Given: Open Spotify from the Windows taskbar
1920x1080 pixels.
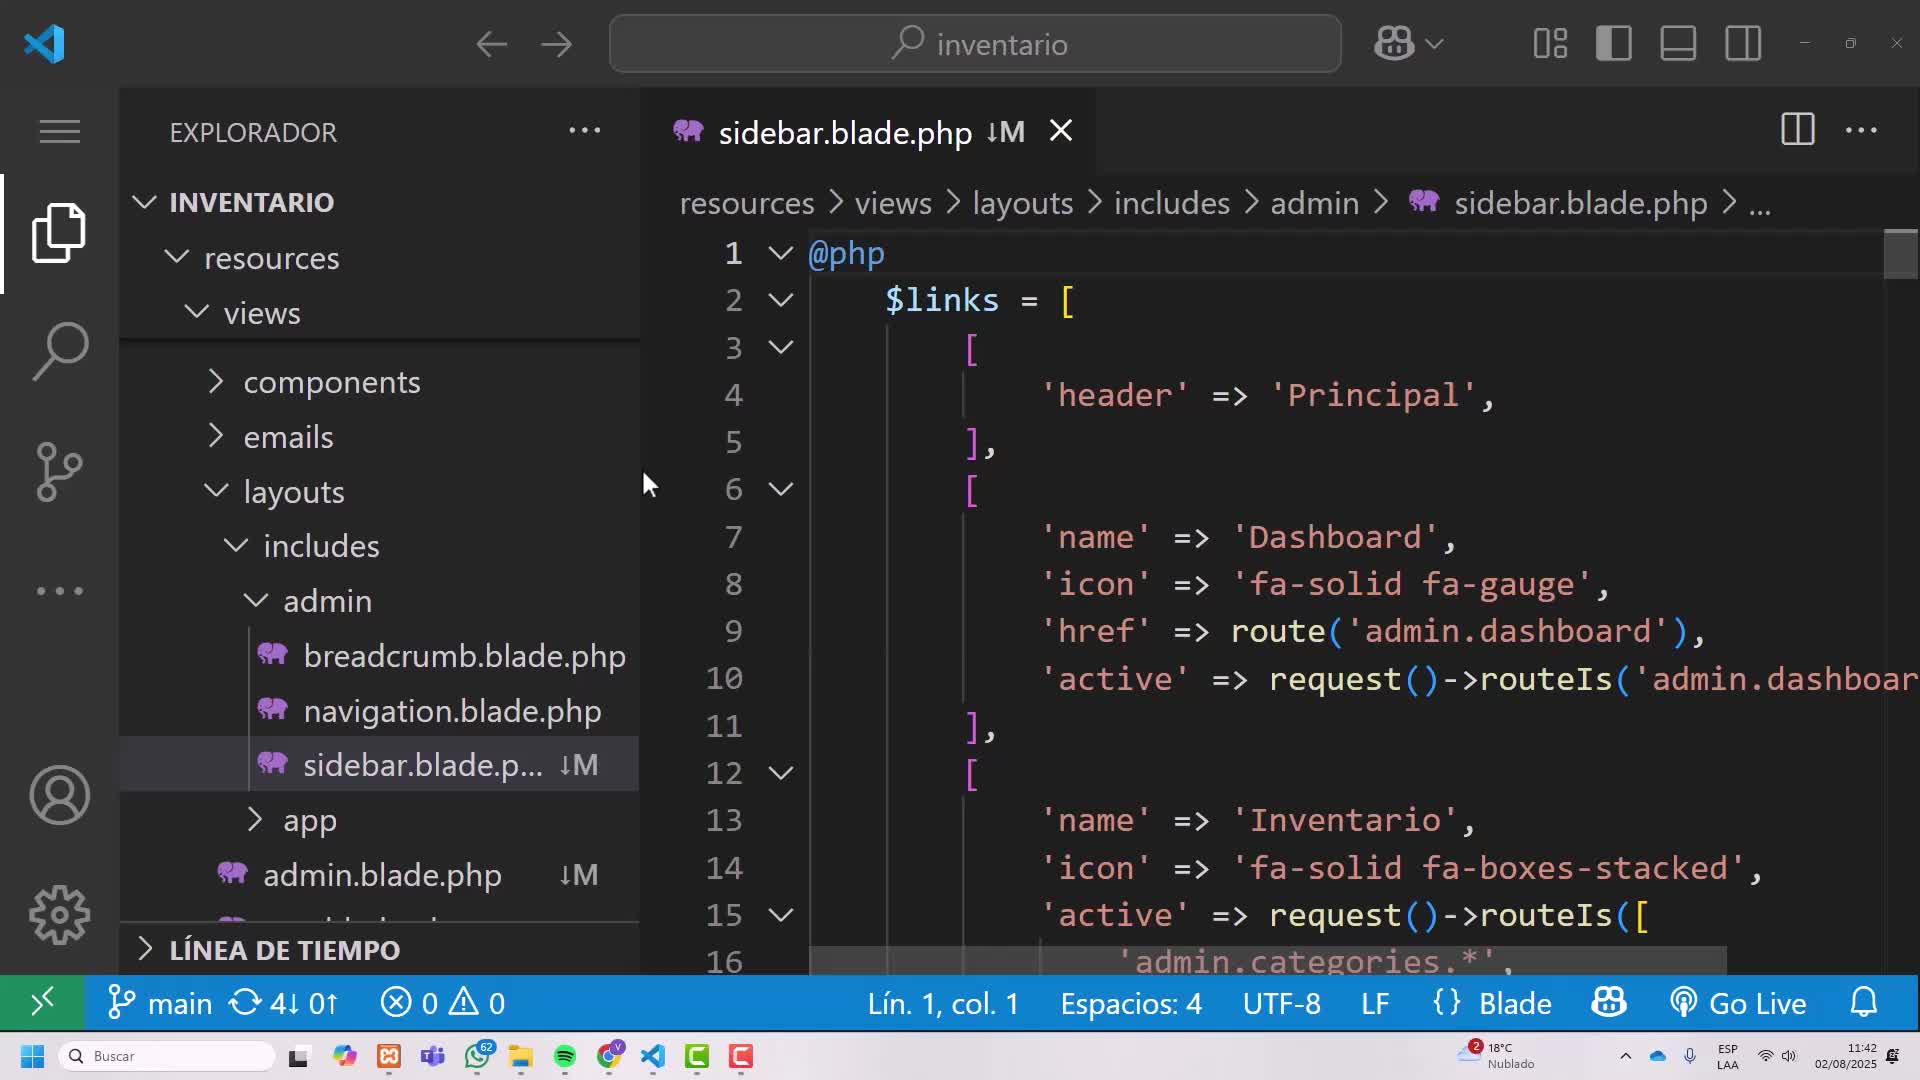Looking at the screenshot, I should coord(565,1056).
